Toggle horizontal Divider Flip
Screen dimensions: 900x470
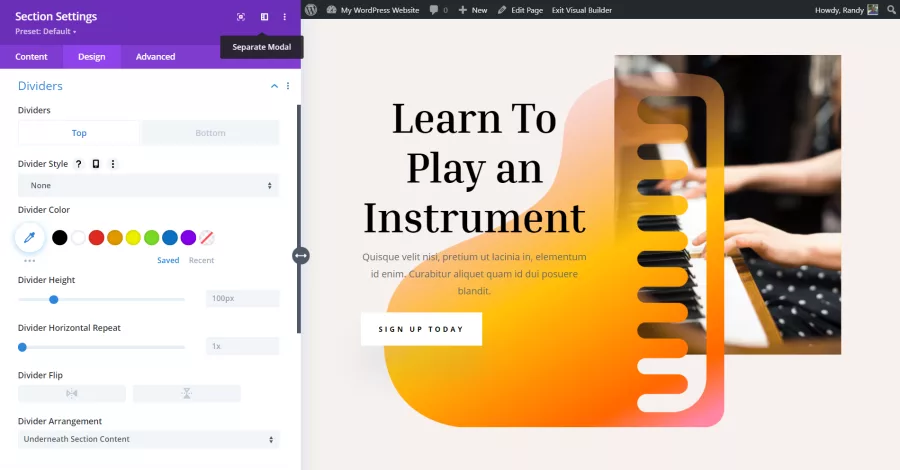pos(72,393)
